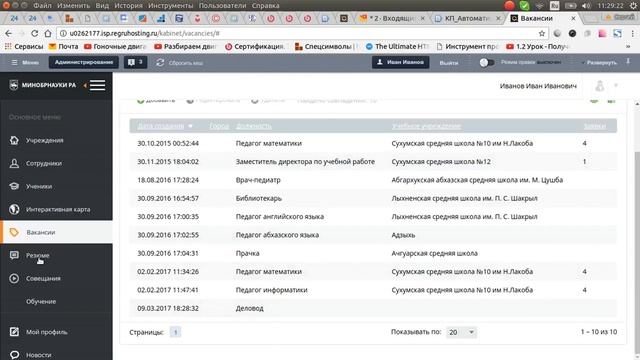
Task: Open Новости in the sidebar
Action: coord(38,355)
